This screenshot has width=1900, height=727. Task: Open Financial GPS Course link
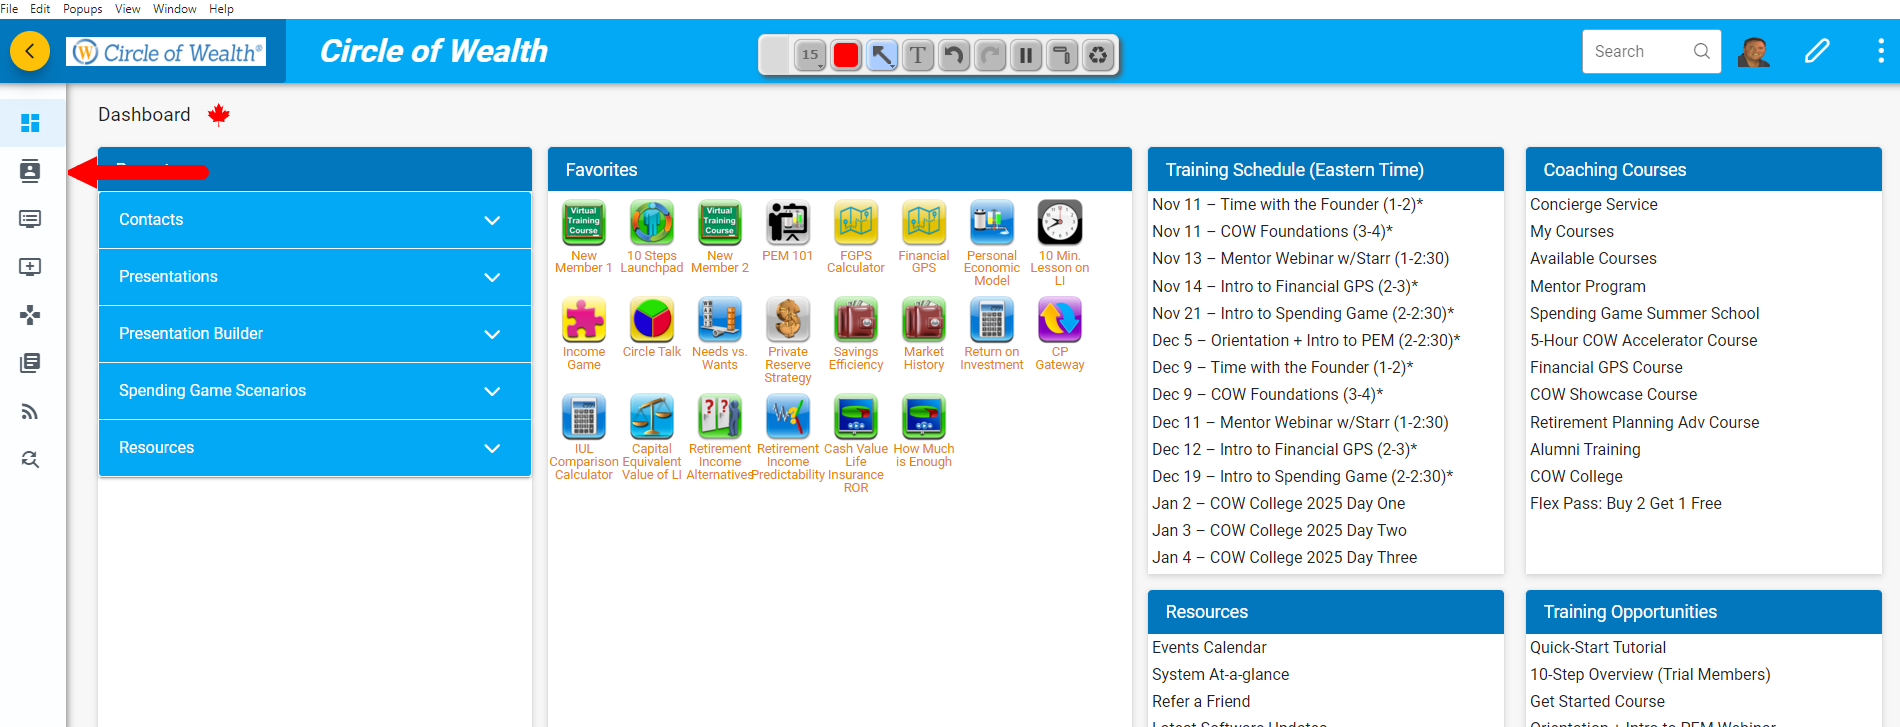[1606, 367]
